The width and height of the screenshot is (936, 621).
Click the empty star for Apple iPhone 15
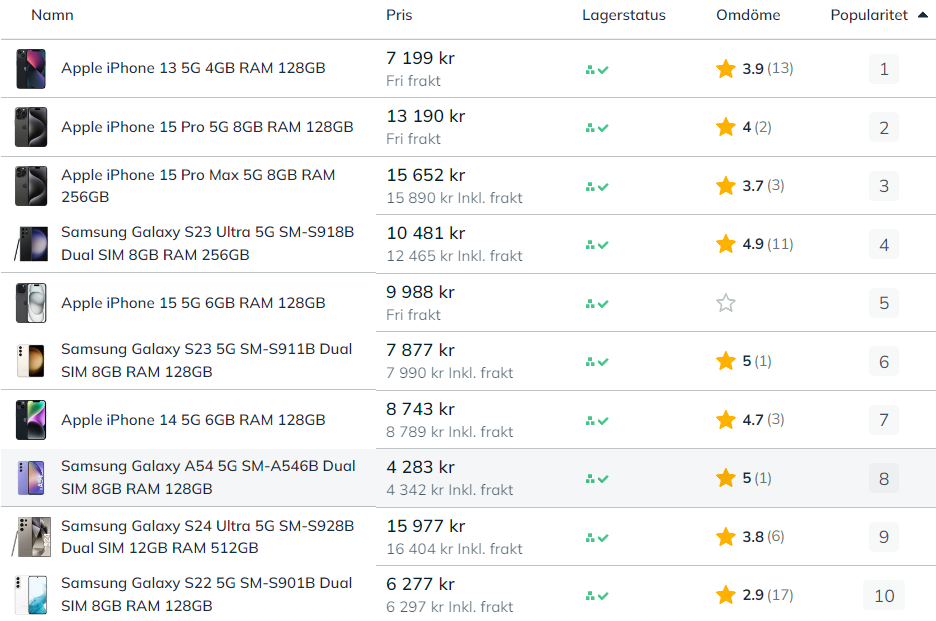[x=726, y=303]
